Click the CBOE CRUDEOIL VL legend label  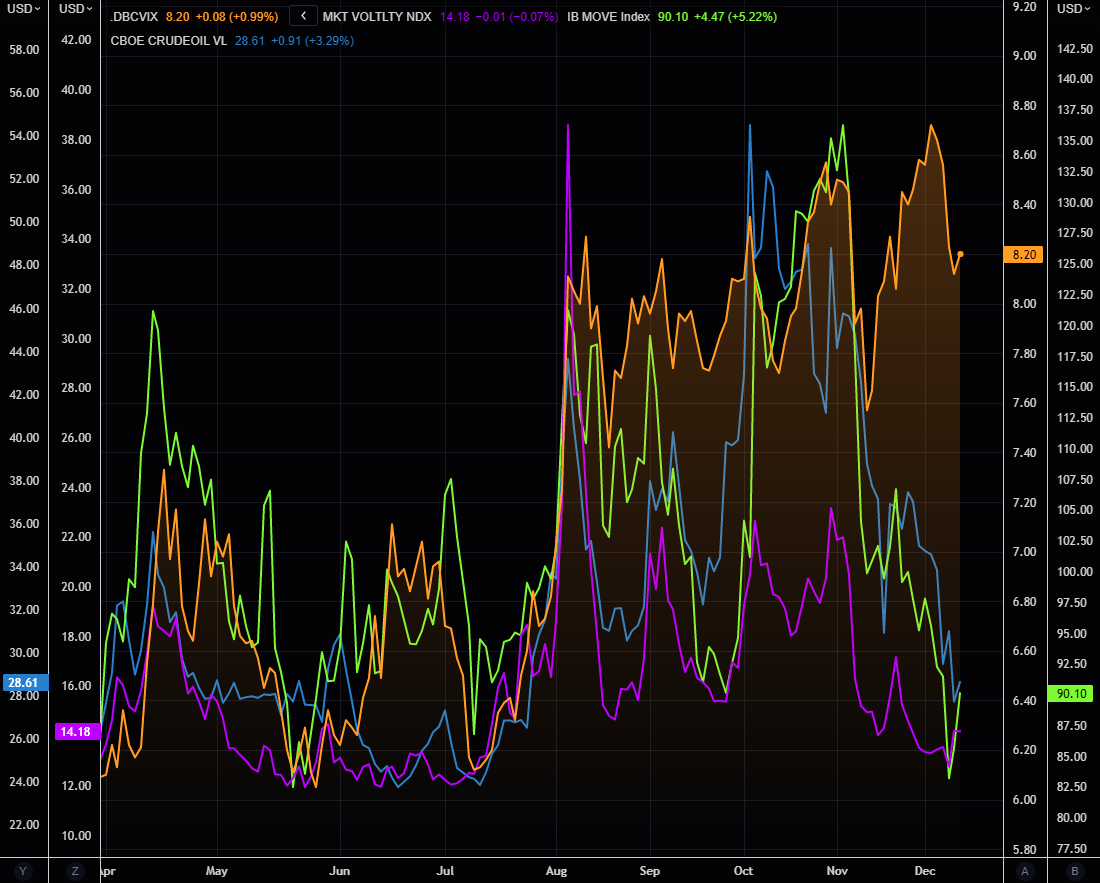pos(169,41)
